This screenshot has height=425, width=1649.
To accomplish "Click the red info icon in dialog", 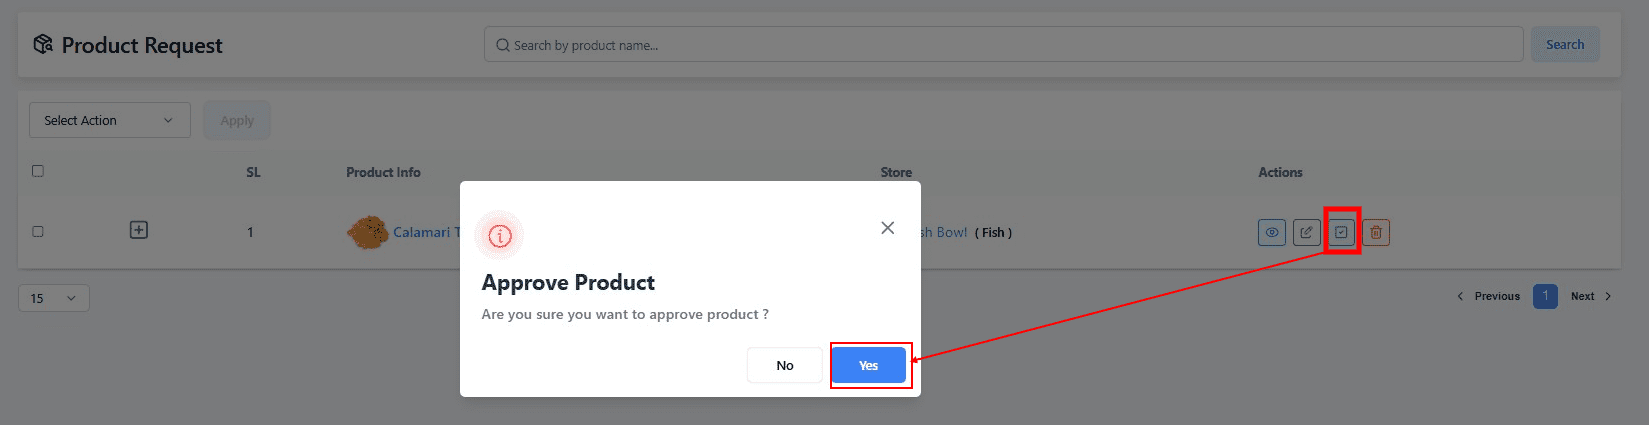I will pyautogui.click(x=499, y=236).
